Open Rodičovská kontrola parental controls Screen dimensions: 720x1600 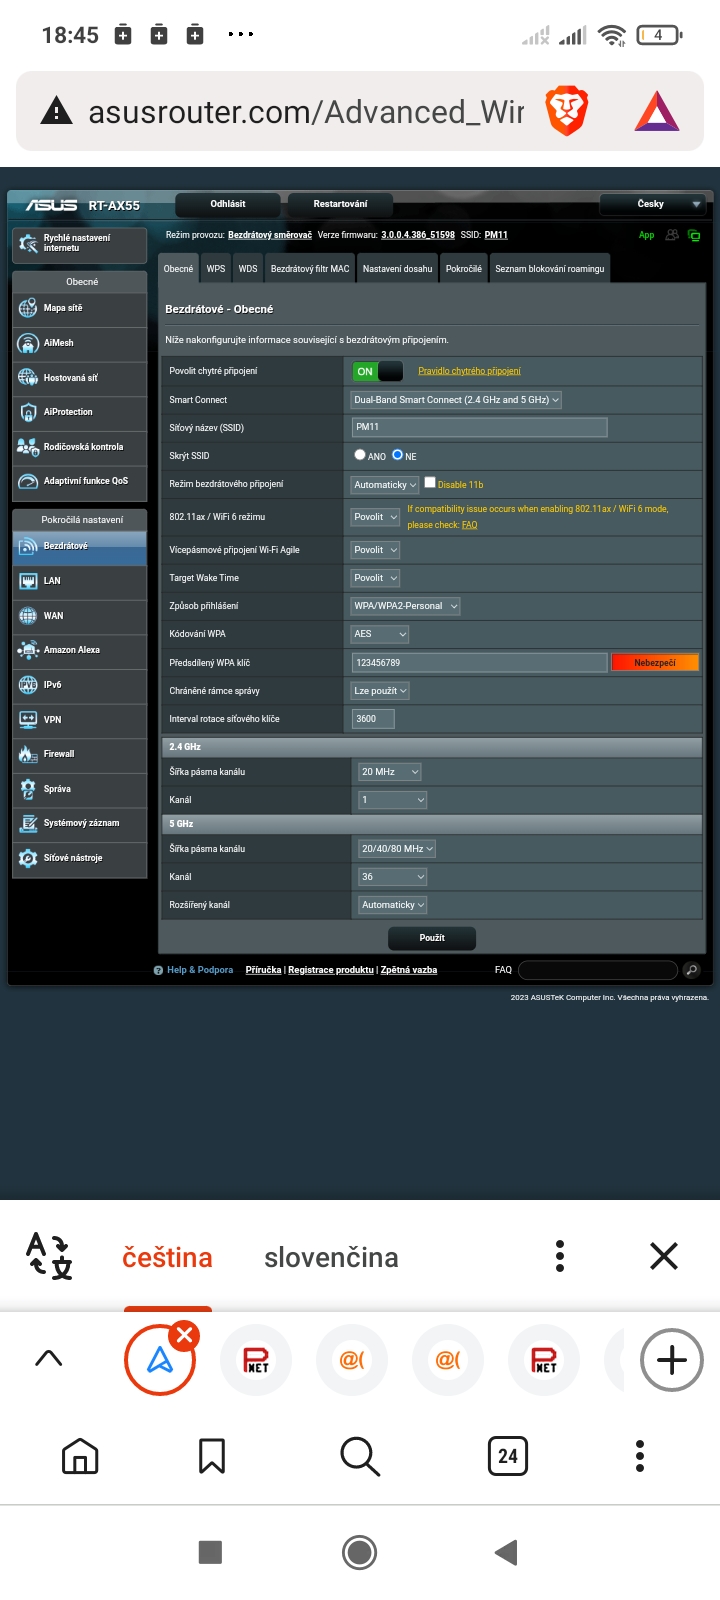tap(80, 447)
